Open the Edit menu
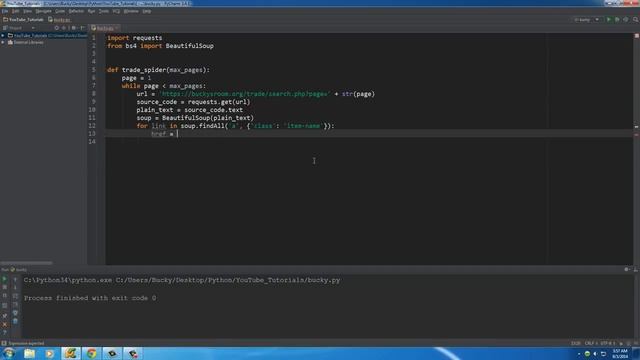 16,11
